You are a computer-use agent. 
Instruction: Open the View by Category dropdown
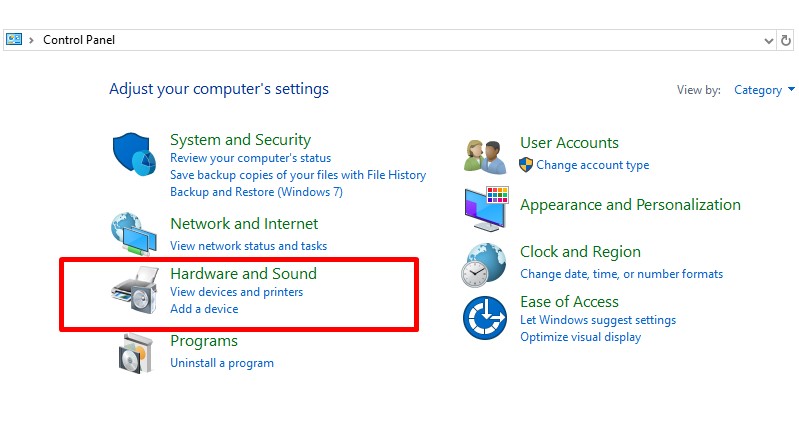(x=763, y=90)
